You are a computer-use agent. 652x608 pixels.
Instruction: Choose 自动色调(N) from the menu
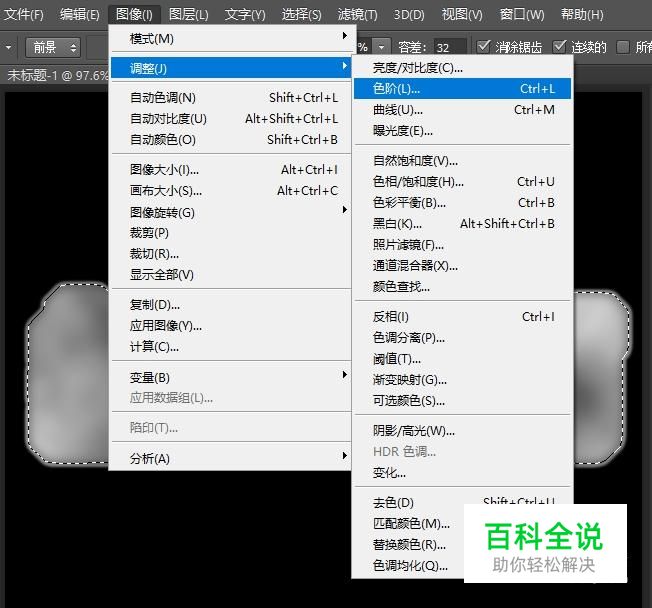point(231,98)
